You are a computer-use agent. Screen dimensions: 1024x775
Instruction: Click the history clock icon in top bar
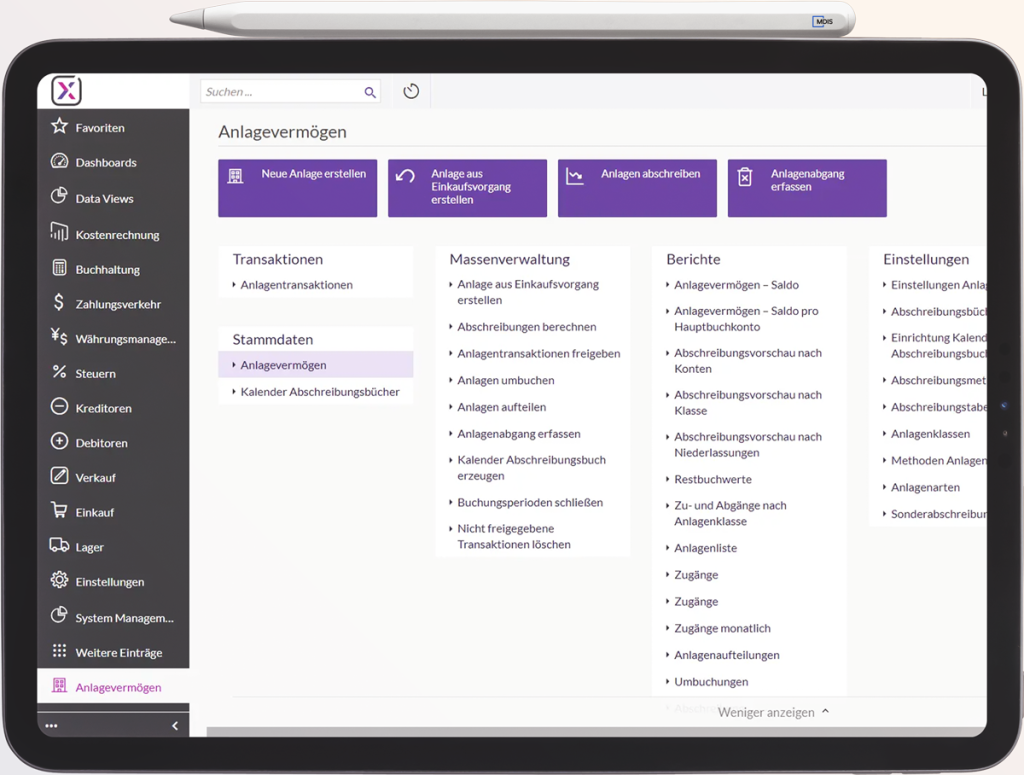411,92
